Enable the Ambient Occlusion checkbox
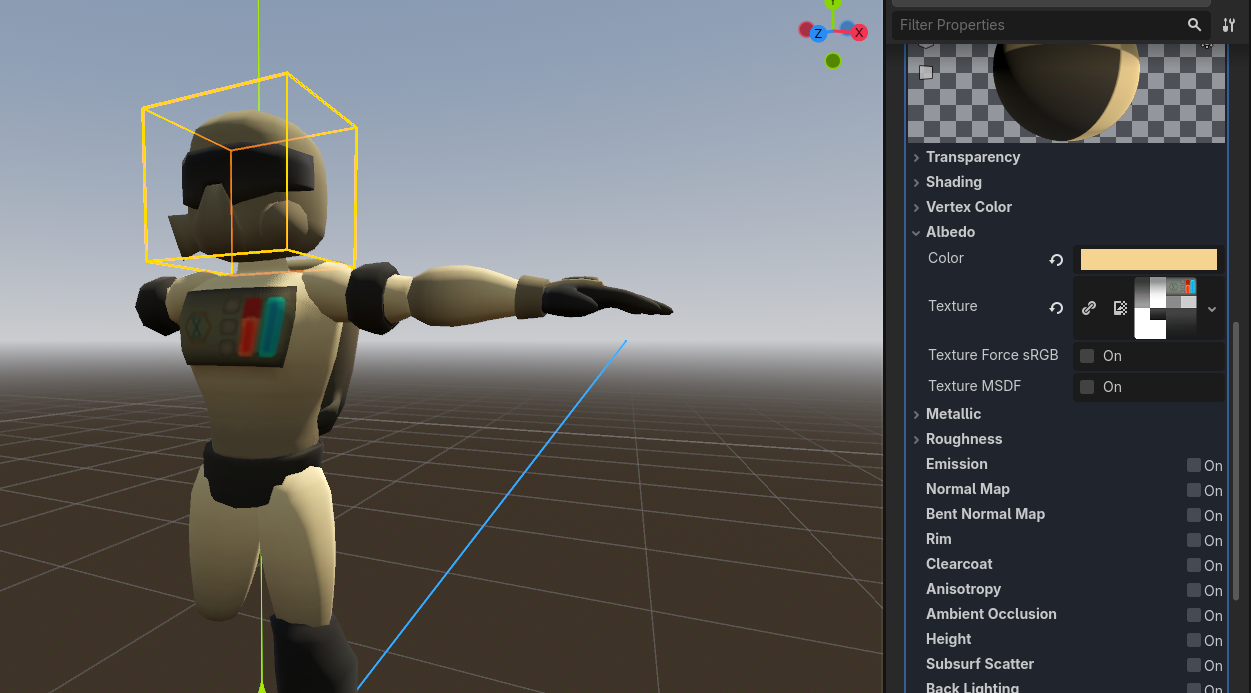The image size is (1251, 693). [1193, 615]
